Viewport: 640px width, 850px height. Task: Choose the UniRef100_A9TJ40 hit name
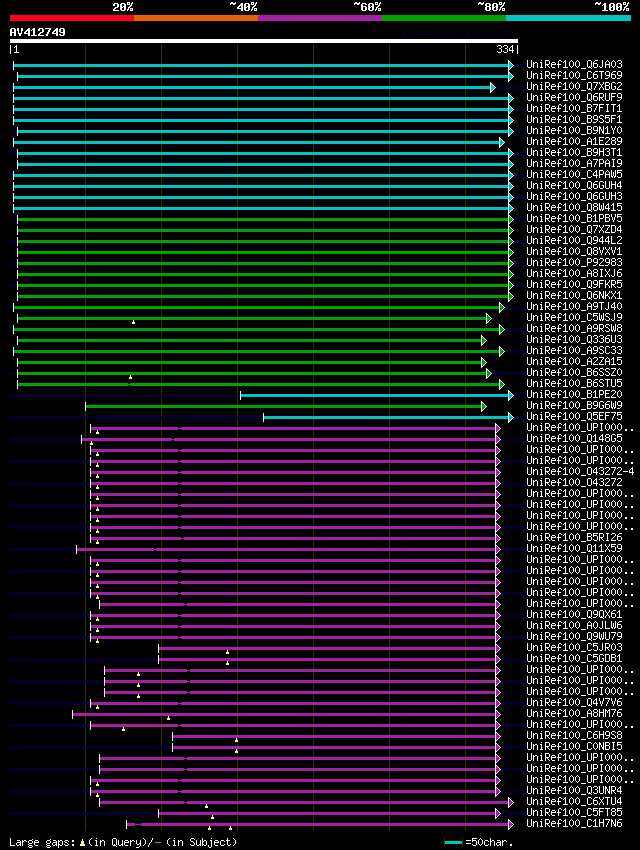pos(574,306)
